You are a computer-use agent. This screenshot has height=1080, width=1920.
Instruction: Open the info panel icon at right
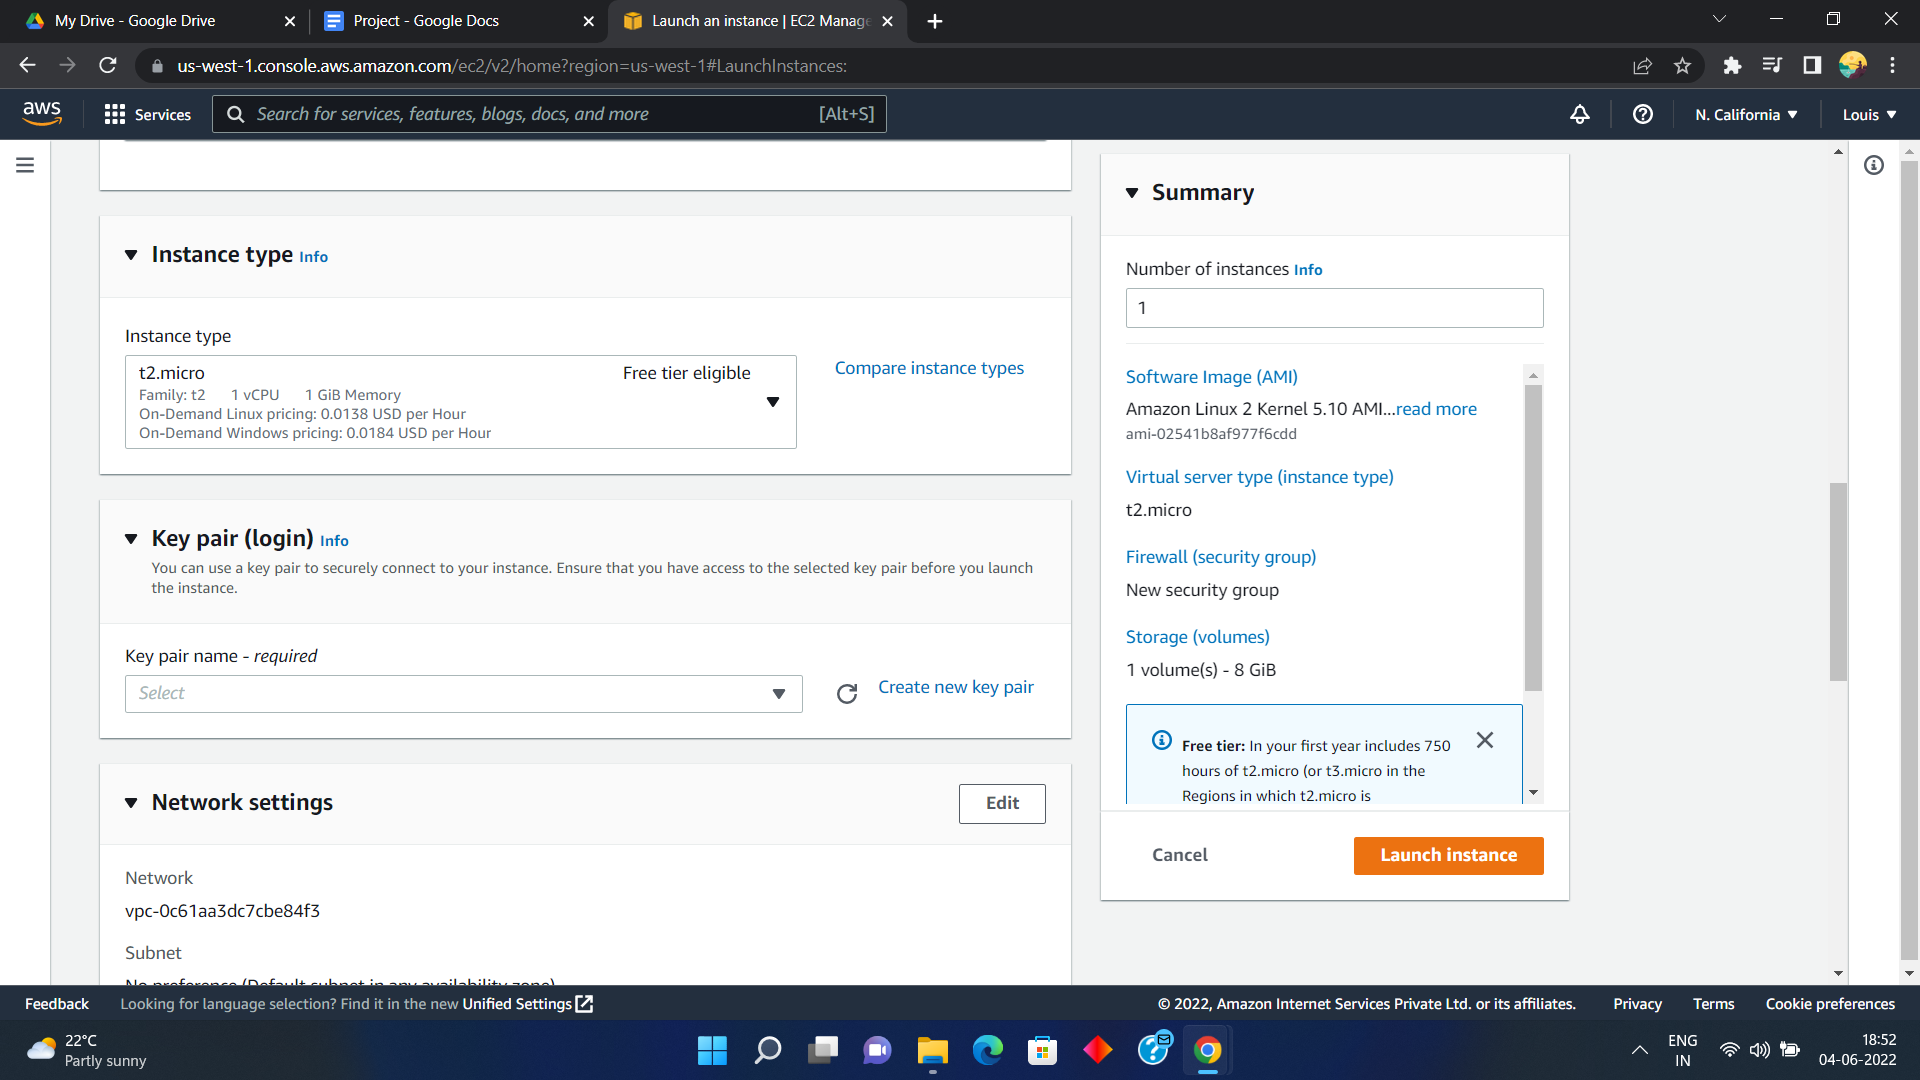(1874, 165)
